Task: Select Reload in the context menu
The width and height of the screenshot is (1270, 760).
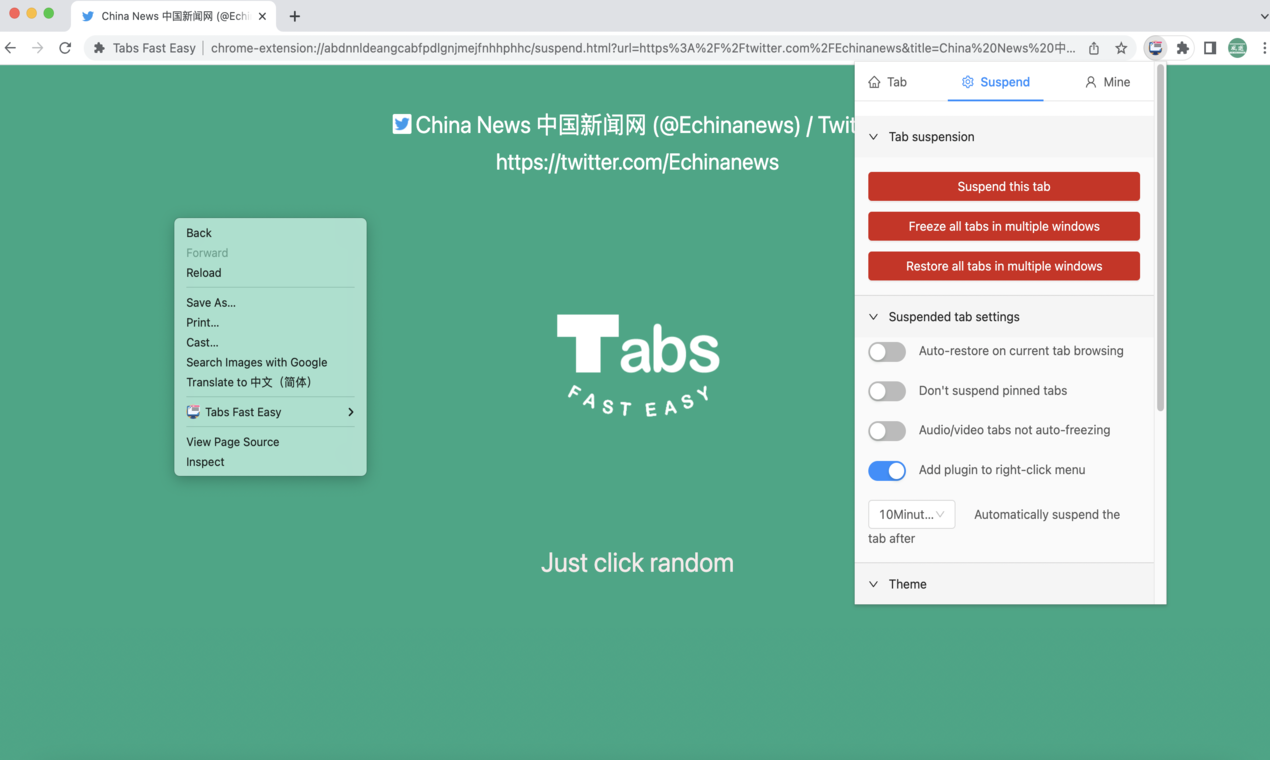Action: click(x=270, y=273)
